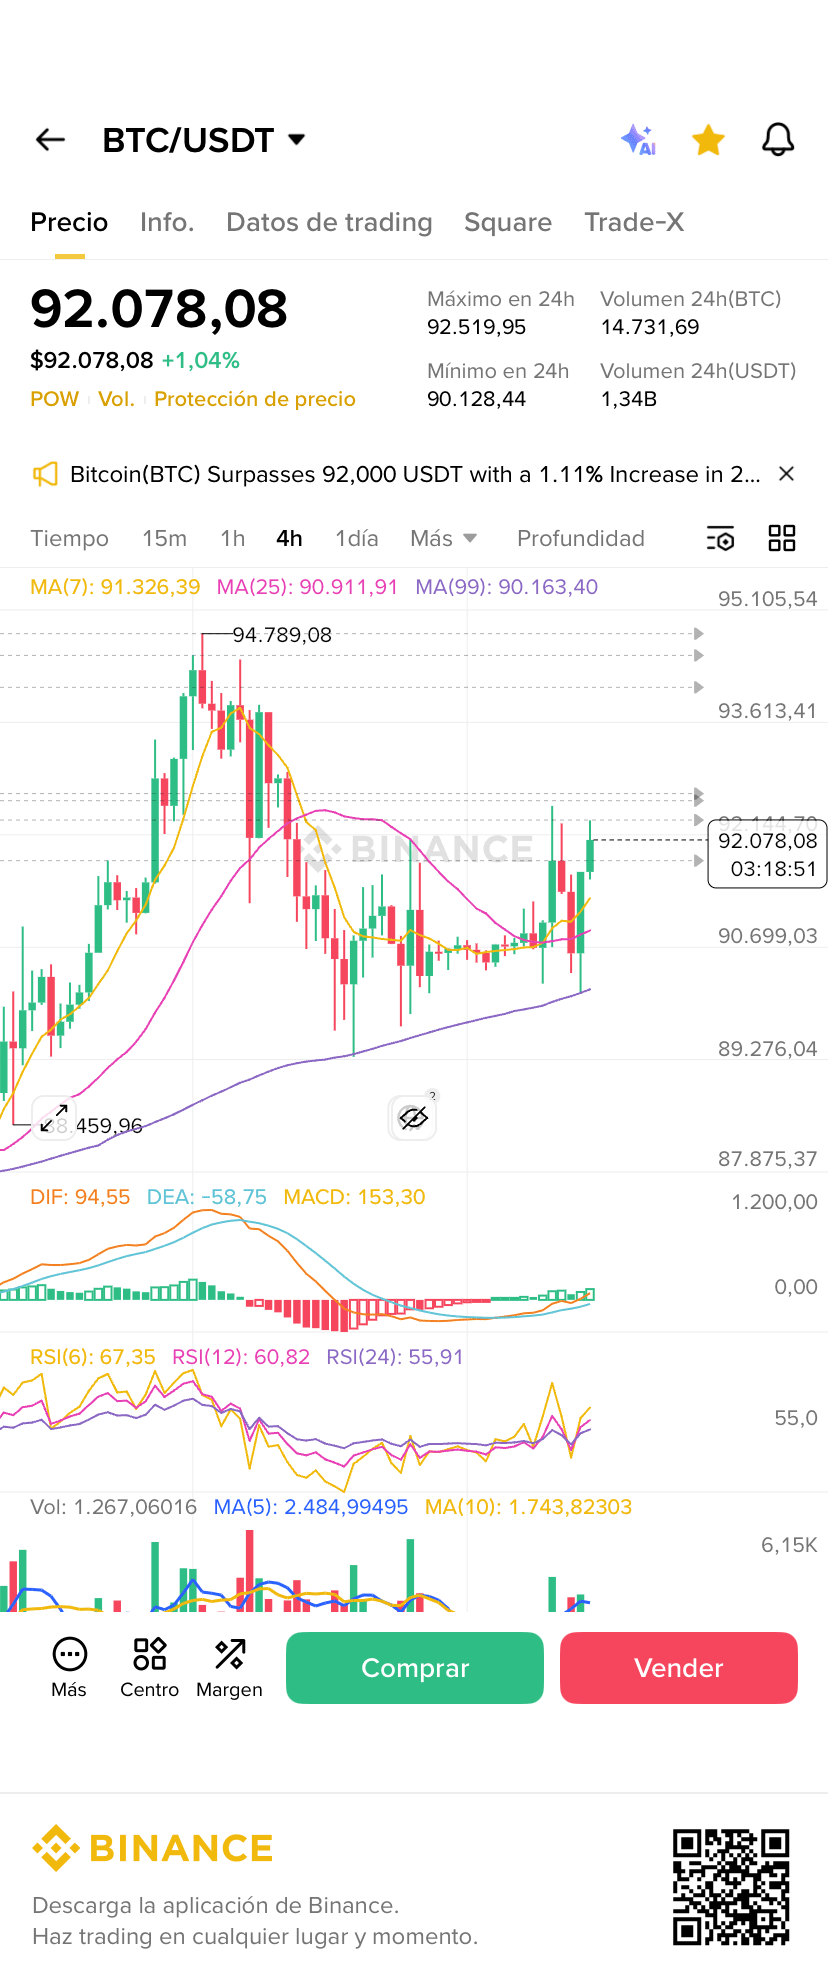Image resolution: width=828 pixels, height=1984 pixels.
Task: Toggle the favorite star icon
Action: coord(708,140)
